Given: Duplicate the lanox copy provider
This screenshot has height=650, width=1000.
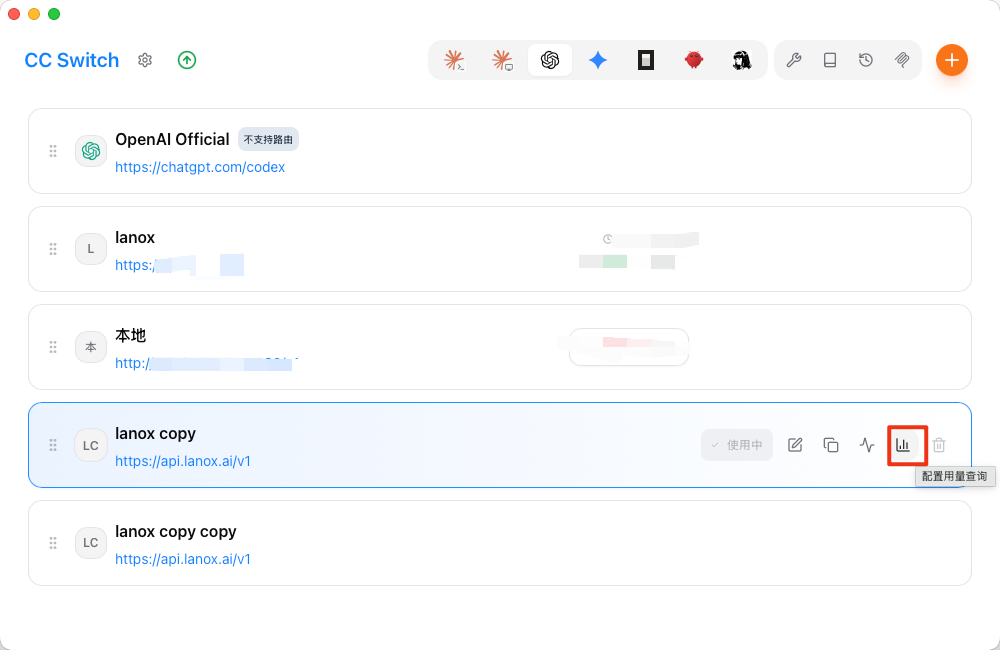Looking at the screenshot, I should 830,445.
